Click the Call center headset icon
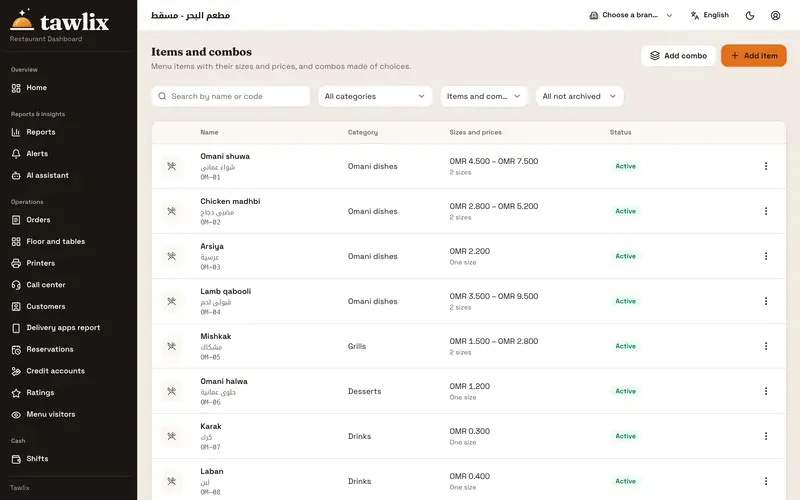This screenshot has height=500, width=800. pos(16,285)
